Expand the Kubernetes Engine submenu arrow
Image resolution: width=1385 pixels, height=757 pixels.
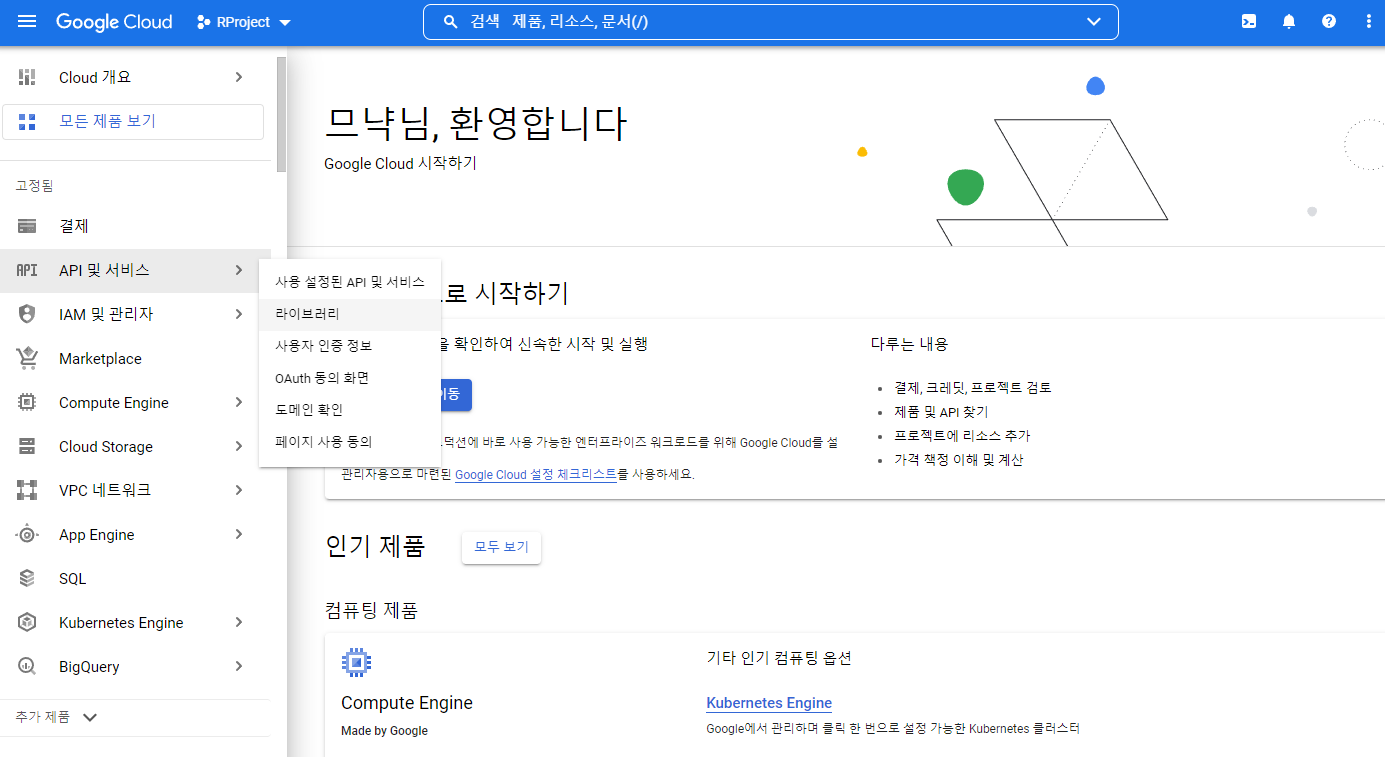pyautogui.click(x=238, y=622)
